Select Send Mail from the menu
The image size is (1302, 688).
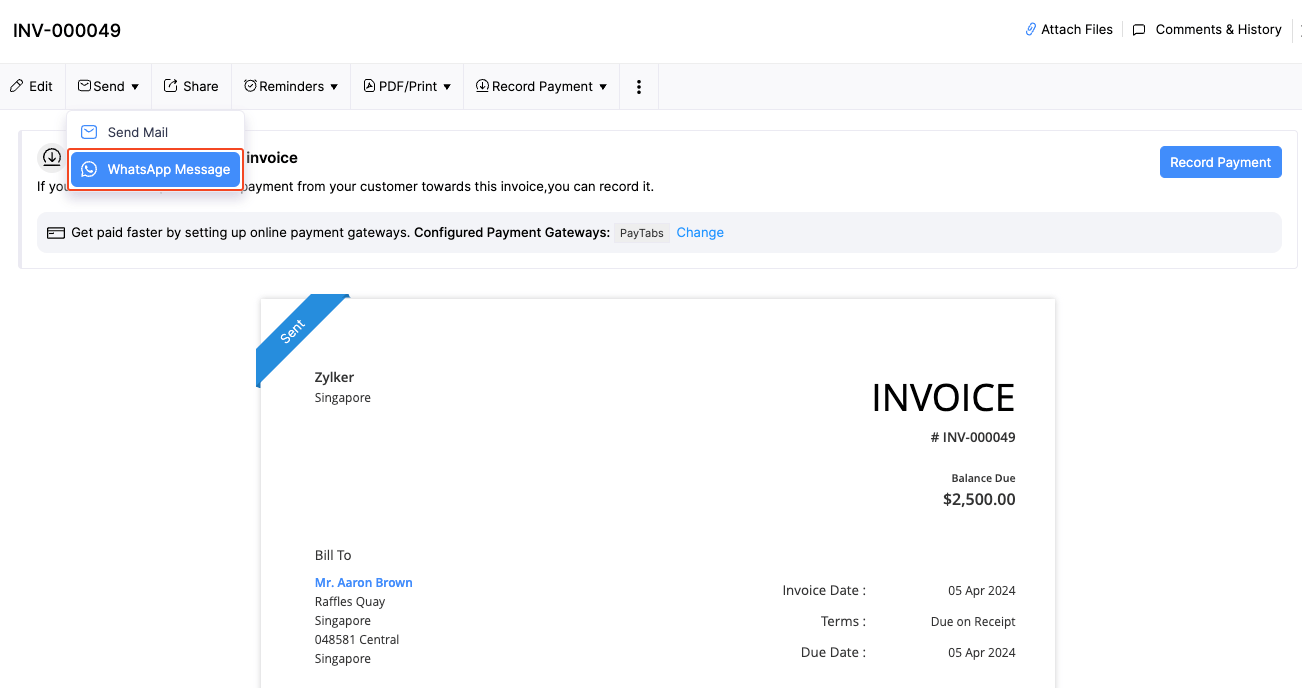point(138,132)
